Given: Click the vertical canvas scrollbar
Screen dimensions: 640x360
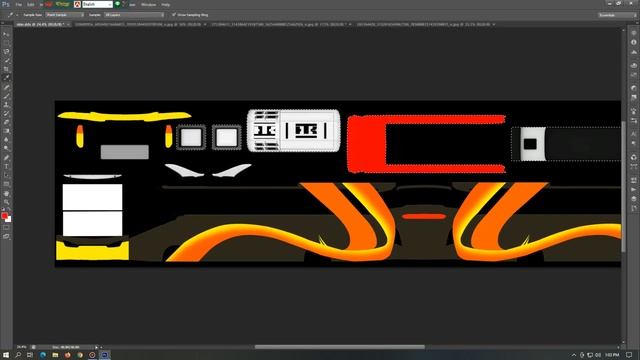Looking at the screenshot, I should click(623, 186).
